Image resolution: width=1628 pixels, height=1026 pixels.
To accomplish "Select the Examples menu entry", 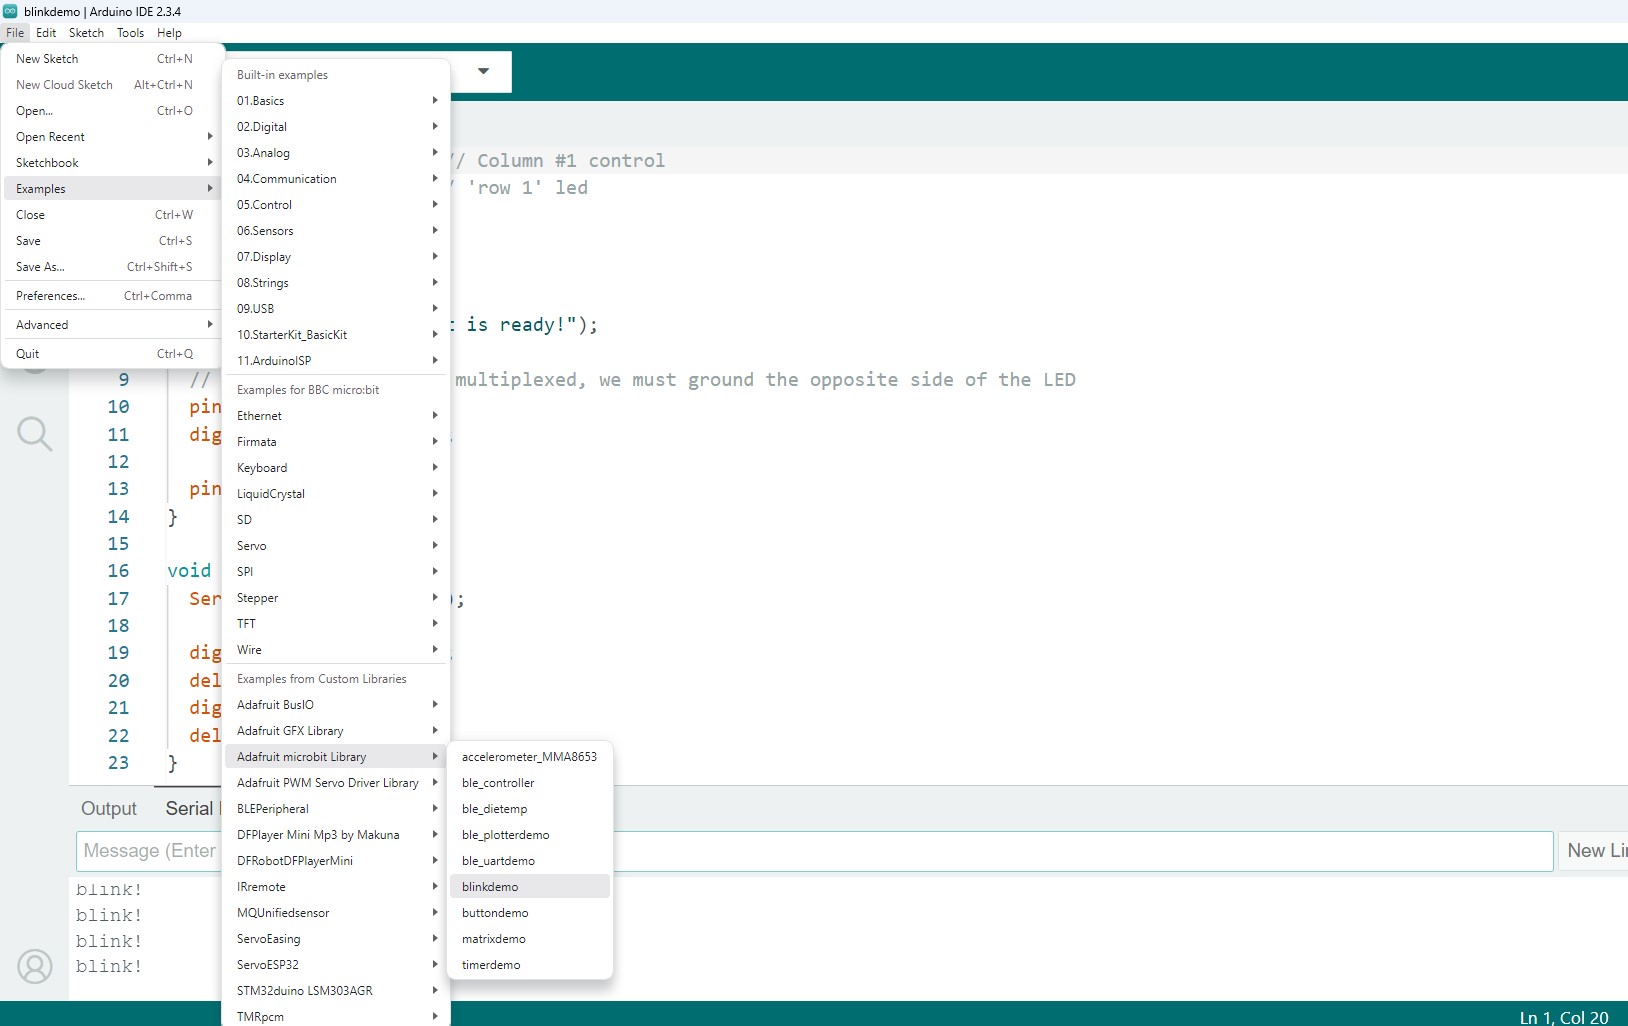I will click(x=111, y=189).
